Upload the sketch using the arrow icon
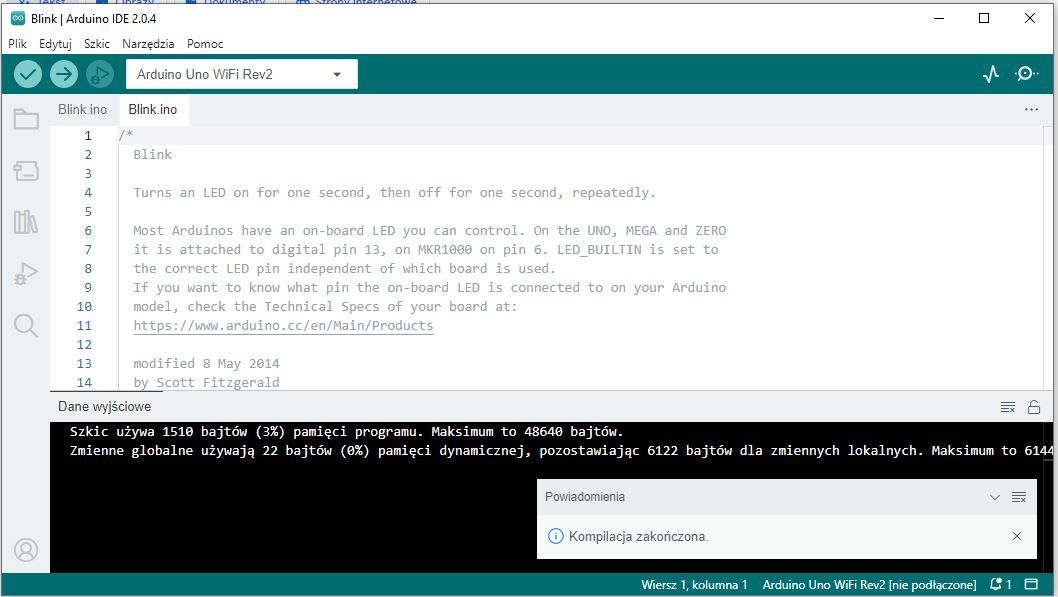This screenshot has height=597, width=1058. point(64,73)
